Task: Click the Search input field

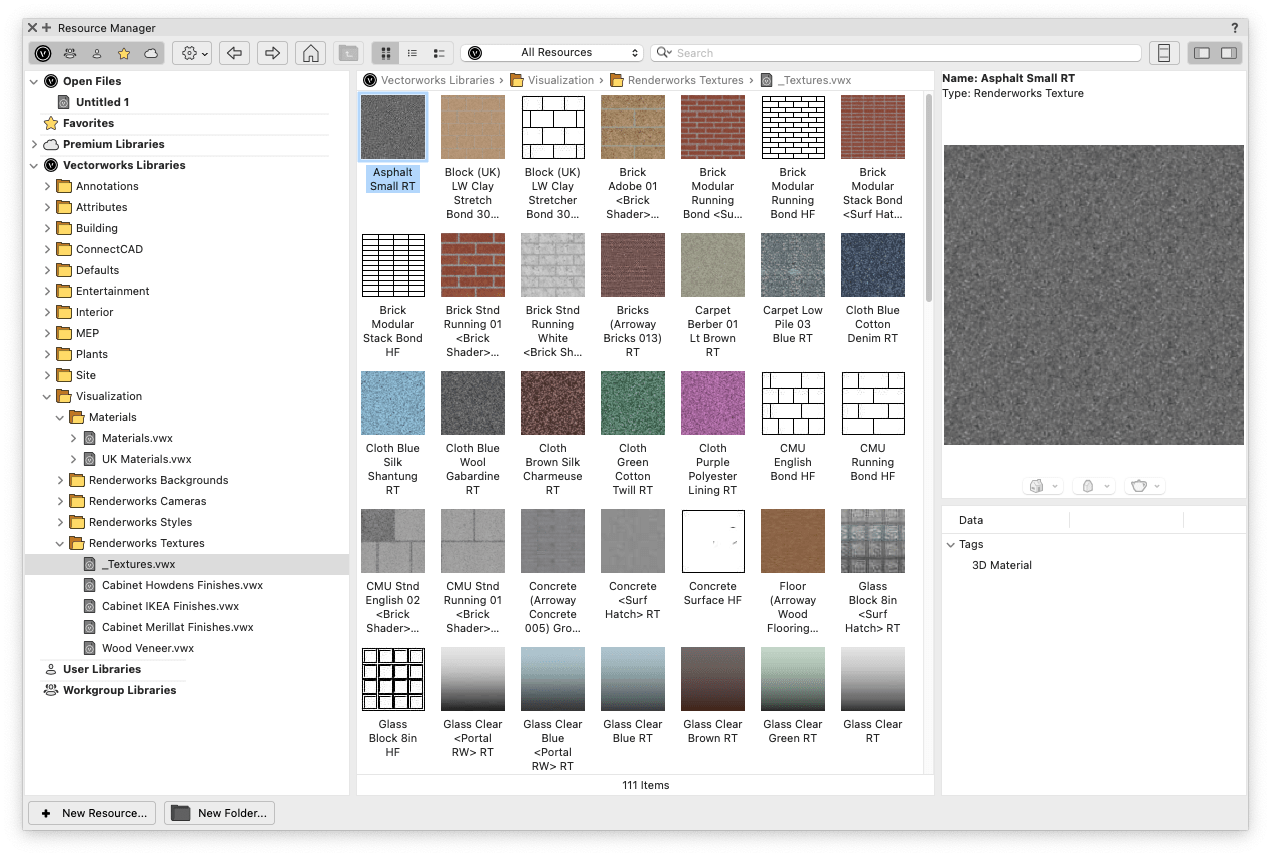Action: [897, 53]
